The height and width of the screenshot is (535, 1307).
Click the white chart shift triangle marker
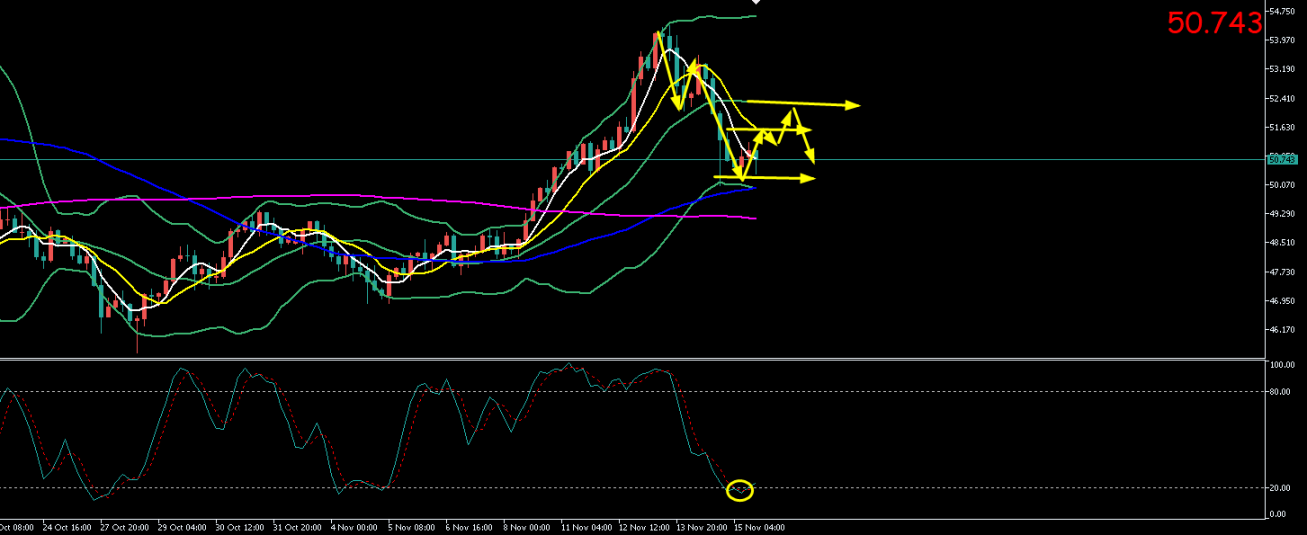(755, 4)
